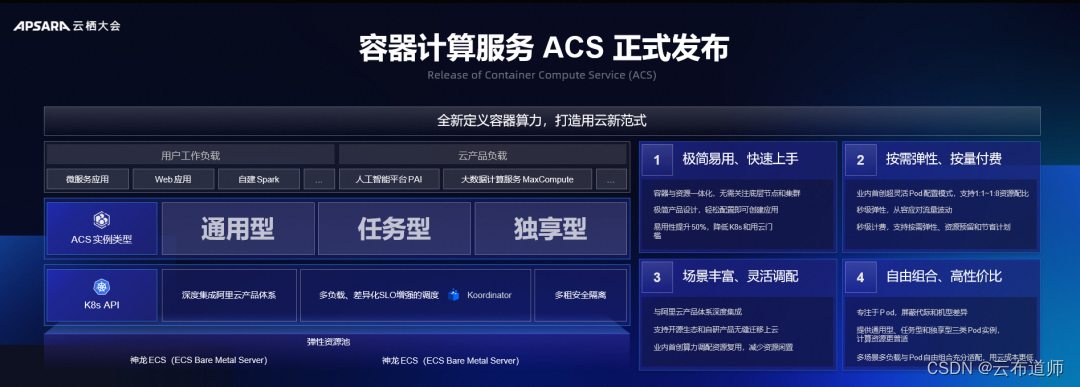This screenshot has width=1080, height=387.
Task: Click the K8s API label
Action: 101,305
